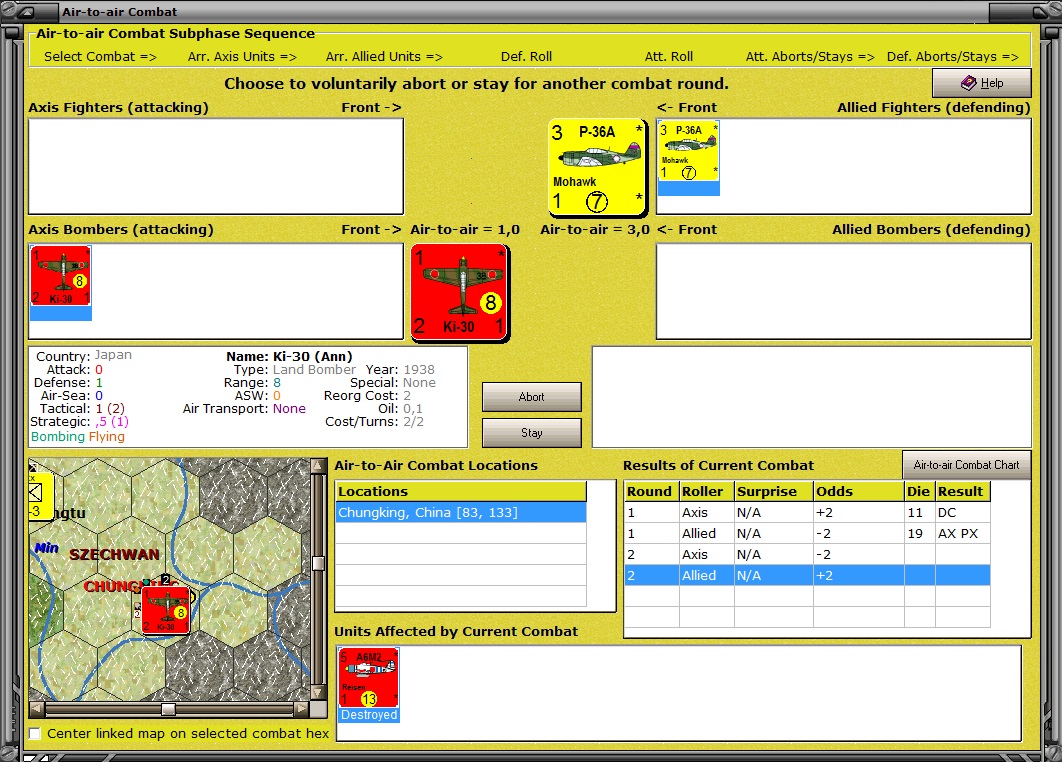Click the Def. Roll subphase label
Screen dimensions: 1062x762
point(526,57)
